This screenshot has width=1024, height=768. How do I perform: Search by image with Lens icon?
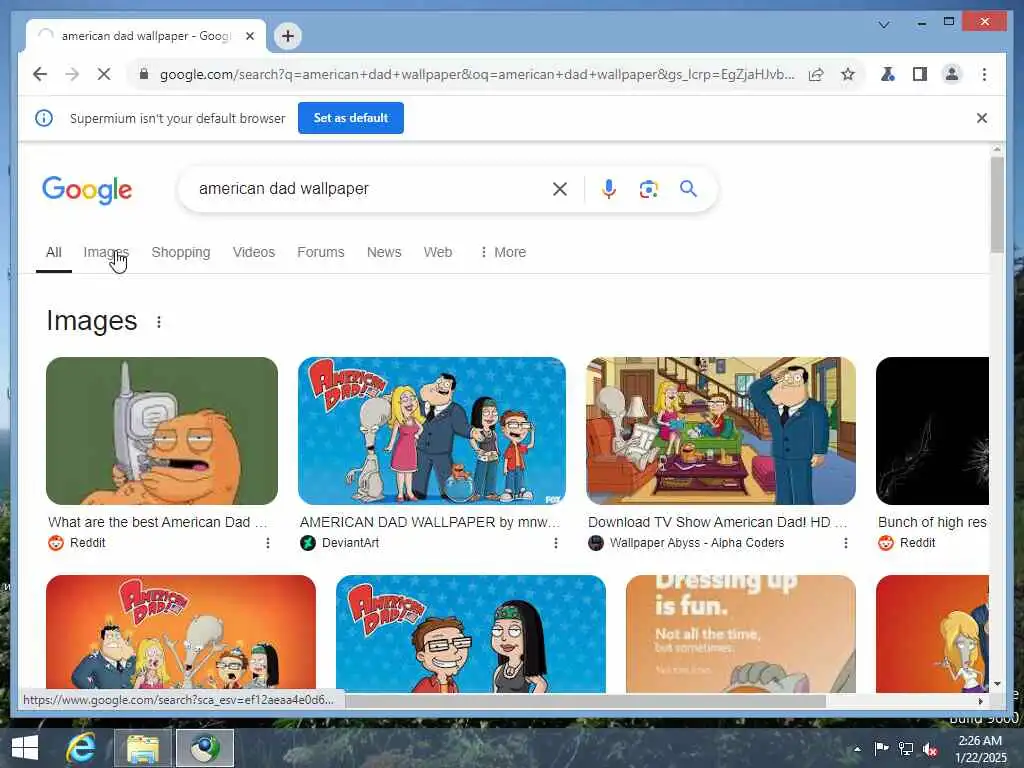(x=648, y=189)
